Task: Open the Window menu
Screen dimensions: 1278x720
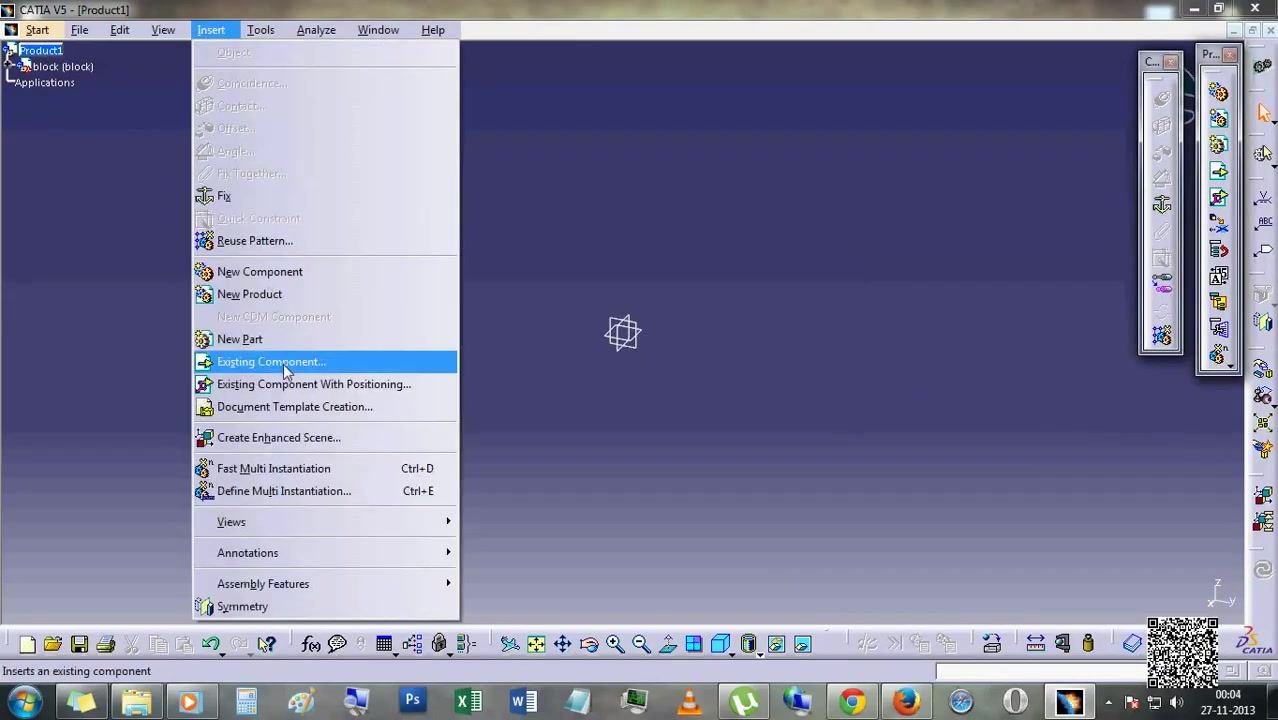Action: (x=378, y=30)
